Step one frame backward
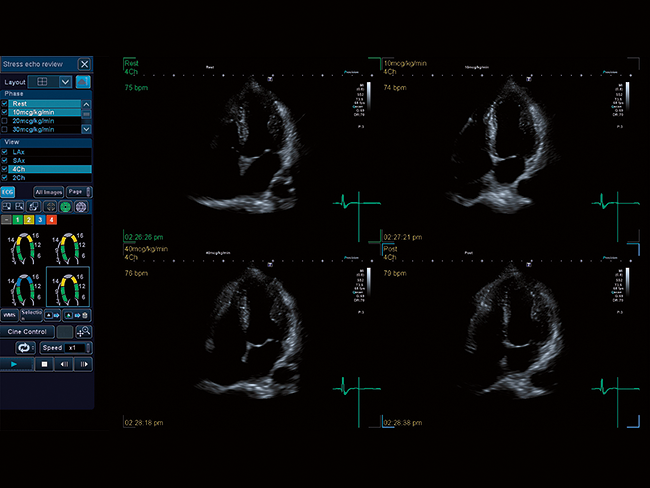 [64, 364]
